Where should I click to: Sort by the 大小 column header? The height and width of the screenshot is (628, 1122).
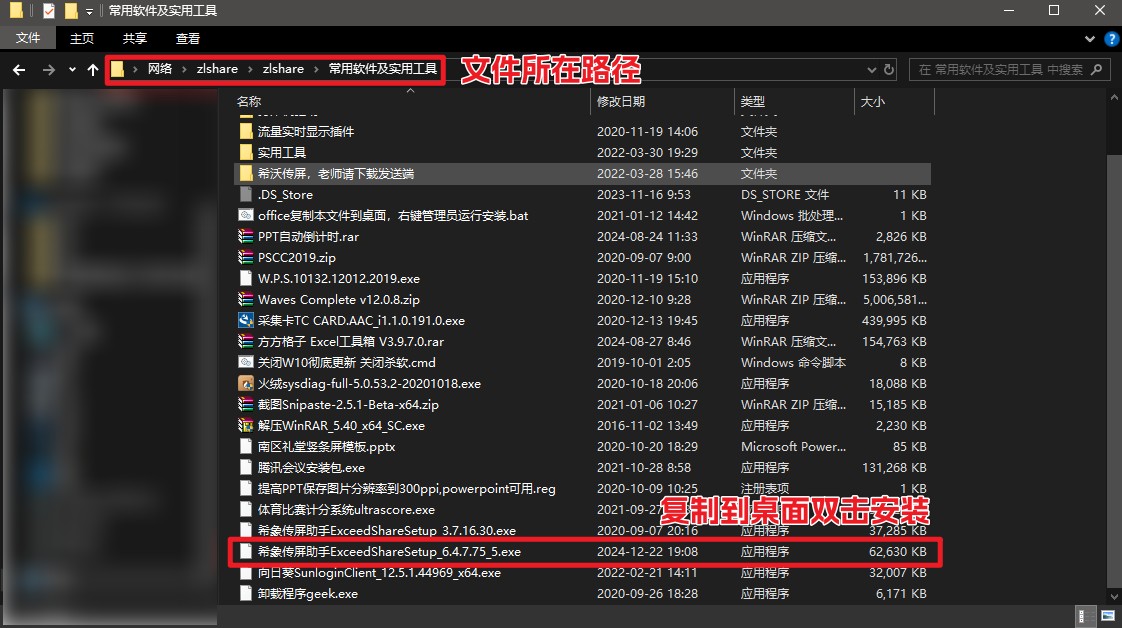click(872, 102)
